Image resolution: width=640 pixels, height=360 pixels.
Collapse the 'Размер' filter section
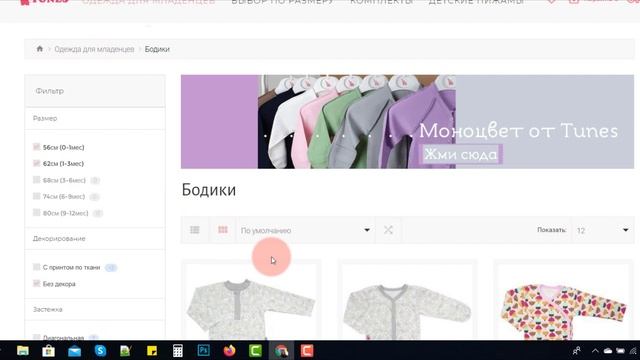95,118
